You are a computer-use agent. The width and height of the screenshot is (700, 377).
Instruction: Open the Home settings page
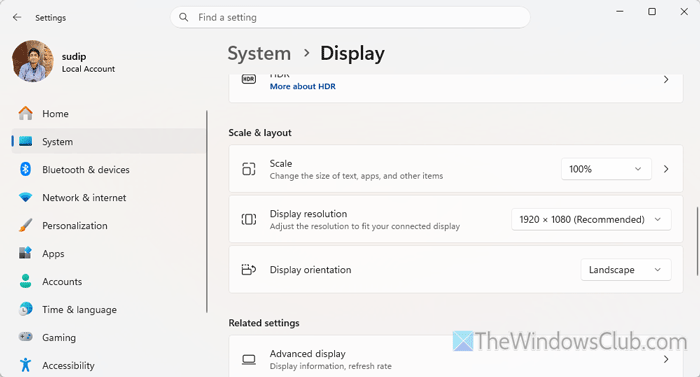tap(109, 113)
